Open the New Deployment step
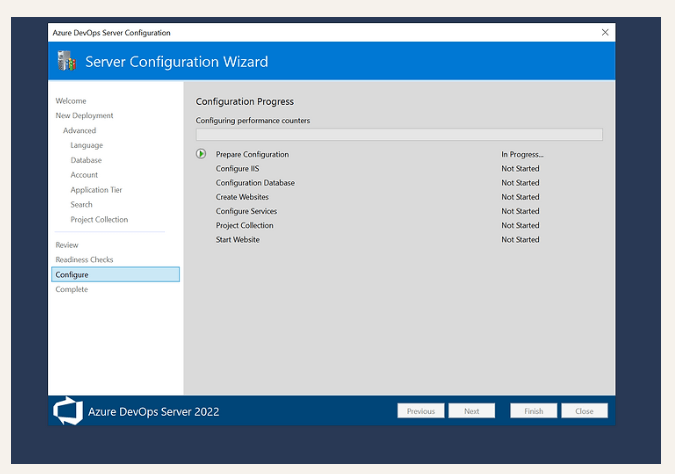The width and height of the screenshot is (675, 474). (x=84, y=115)
